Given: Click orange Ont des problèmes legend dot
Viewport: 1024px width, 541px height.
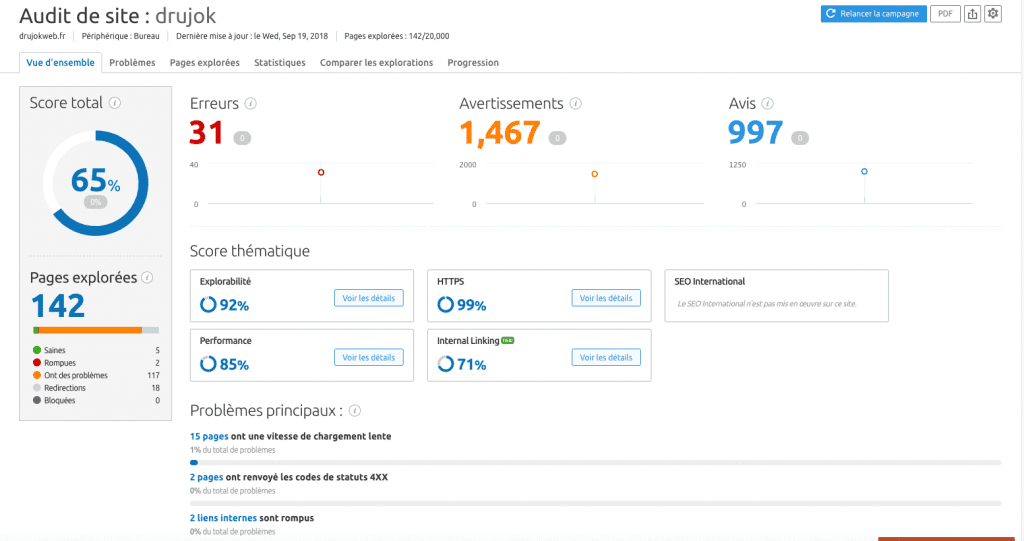Looking at the screenshot, I should [37, 375].
